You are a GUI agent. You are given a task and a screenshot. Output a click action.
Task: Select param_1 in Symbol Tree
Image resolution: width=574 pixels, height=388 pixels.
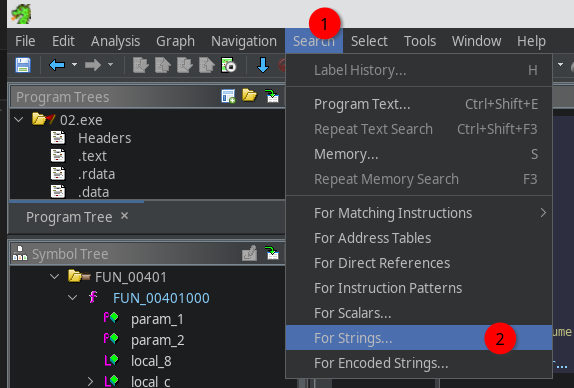pyautogui.click(x=157, y=319)
